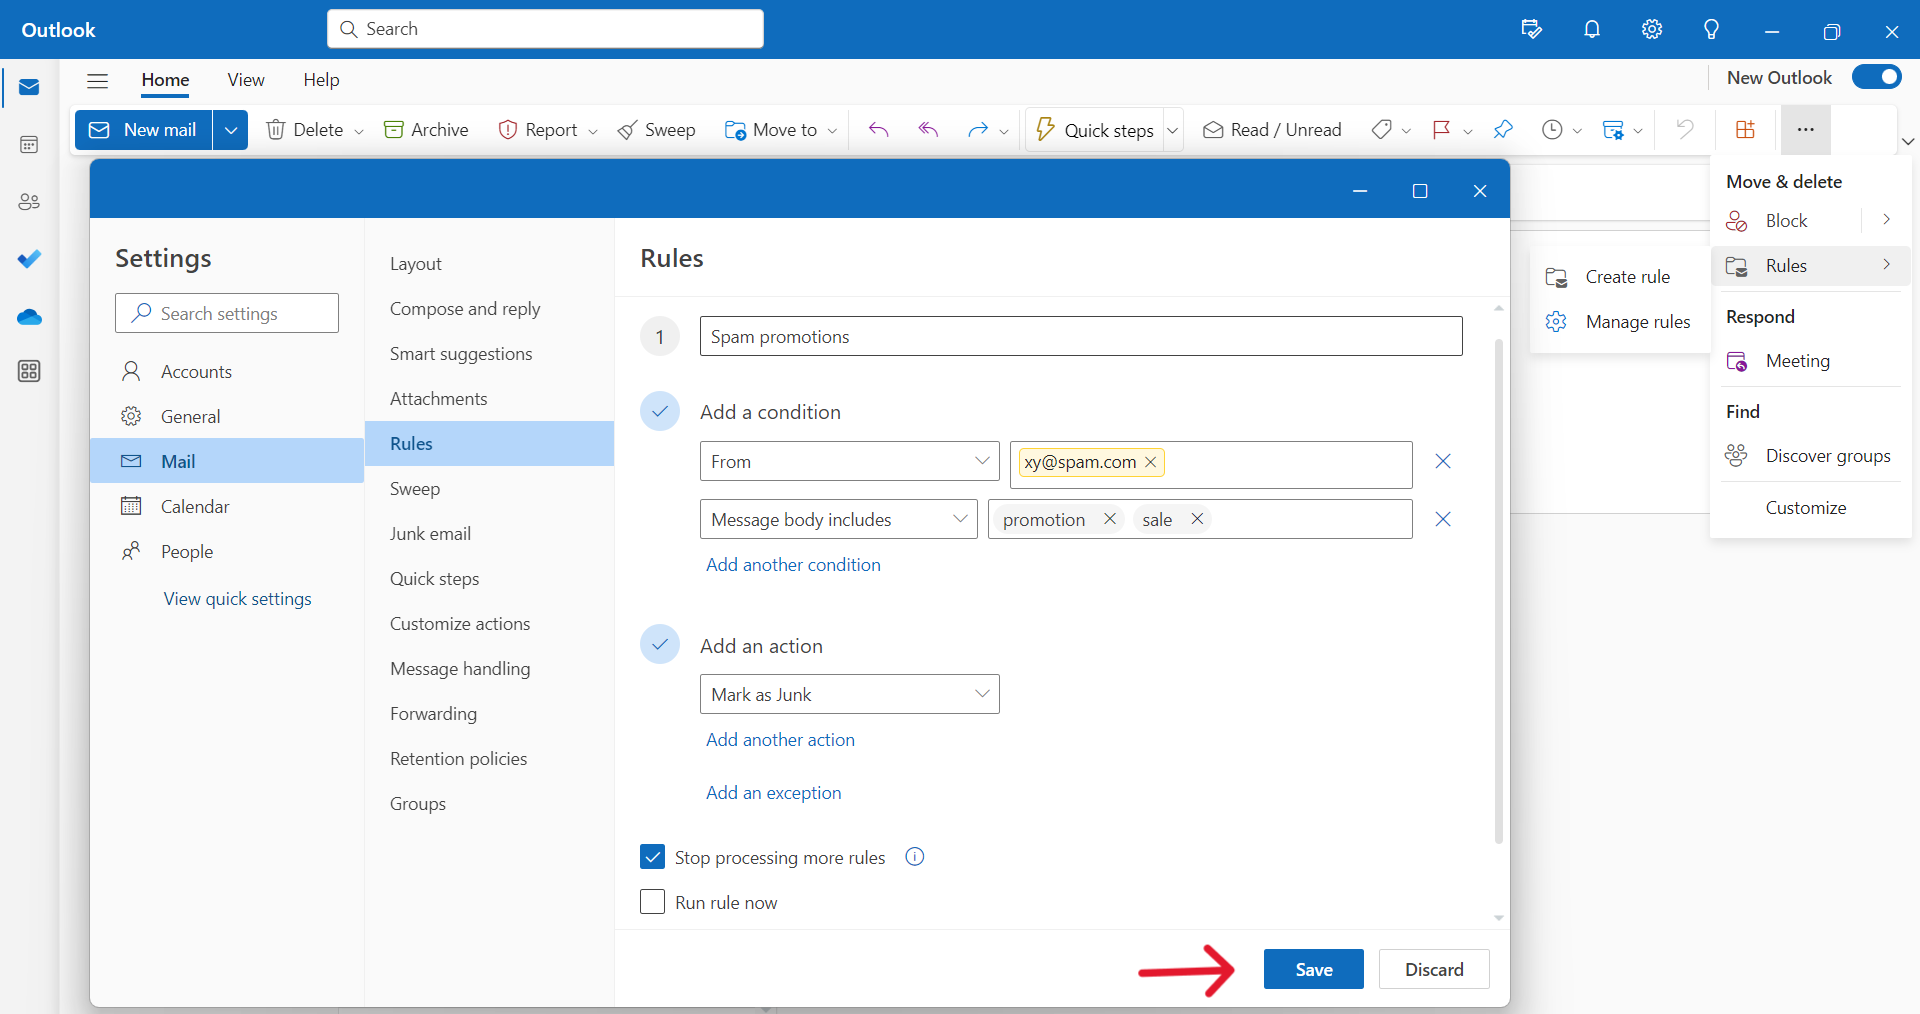Click inside the Search settings field
This screenshot has height=1014, width=1920.
pyautogui.click(x=227, y=313)
